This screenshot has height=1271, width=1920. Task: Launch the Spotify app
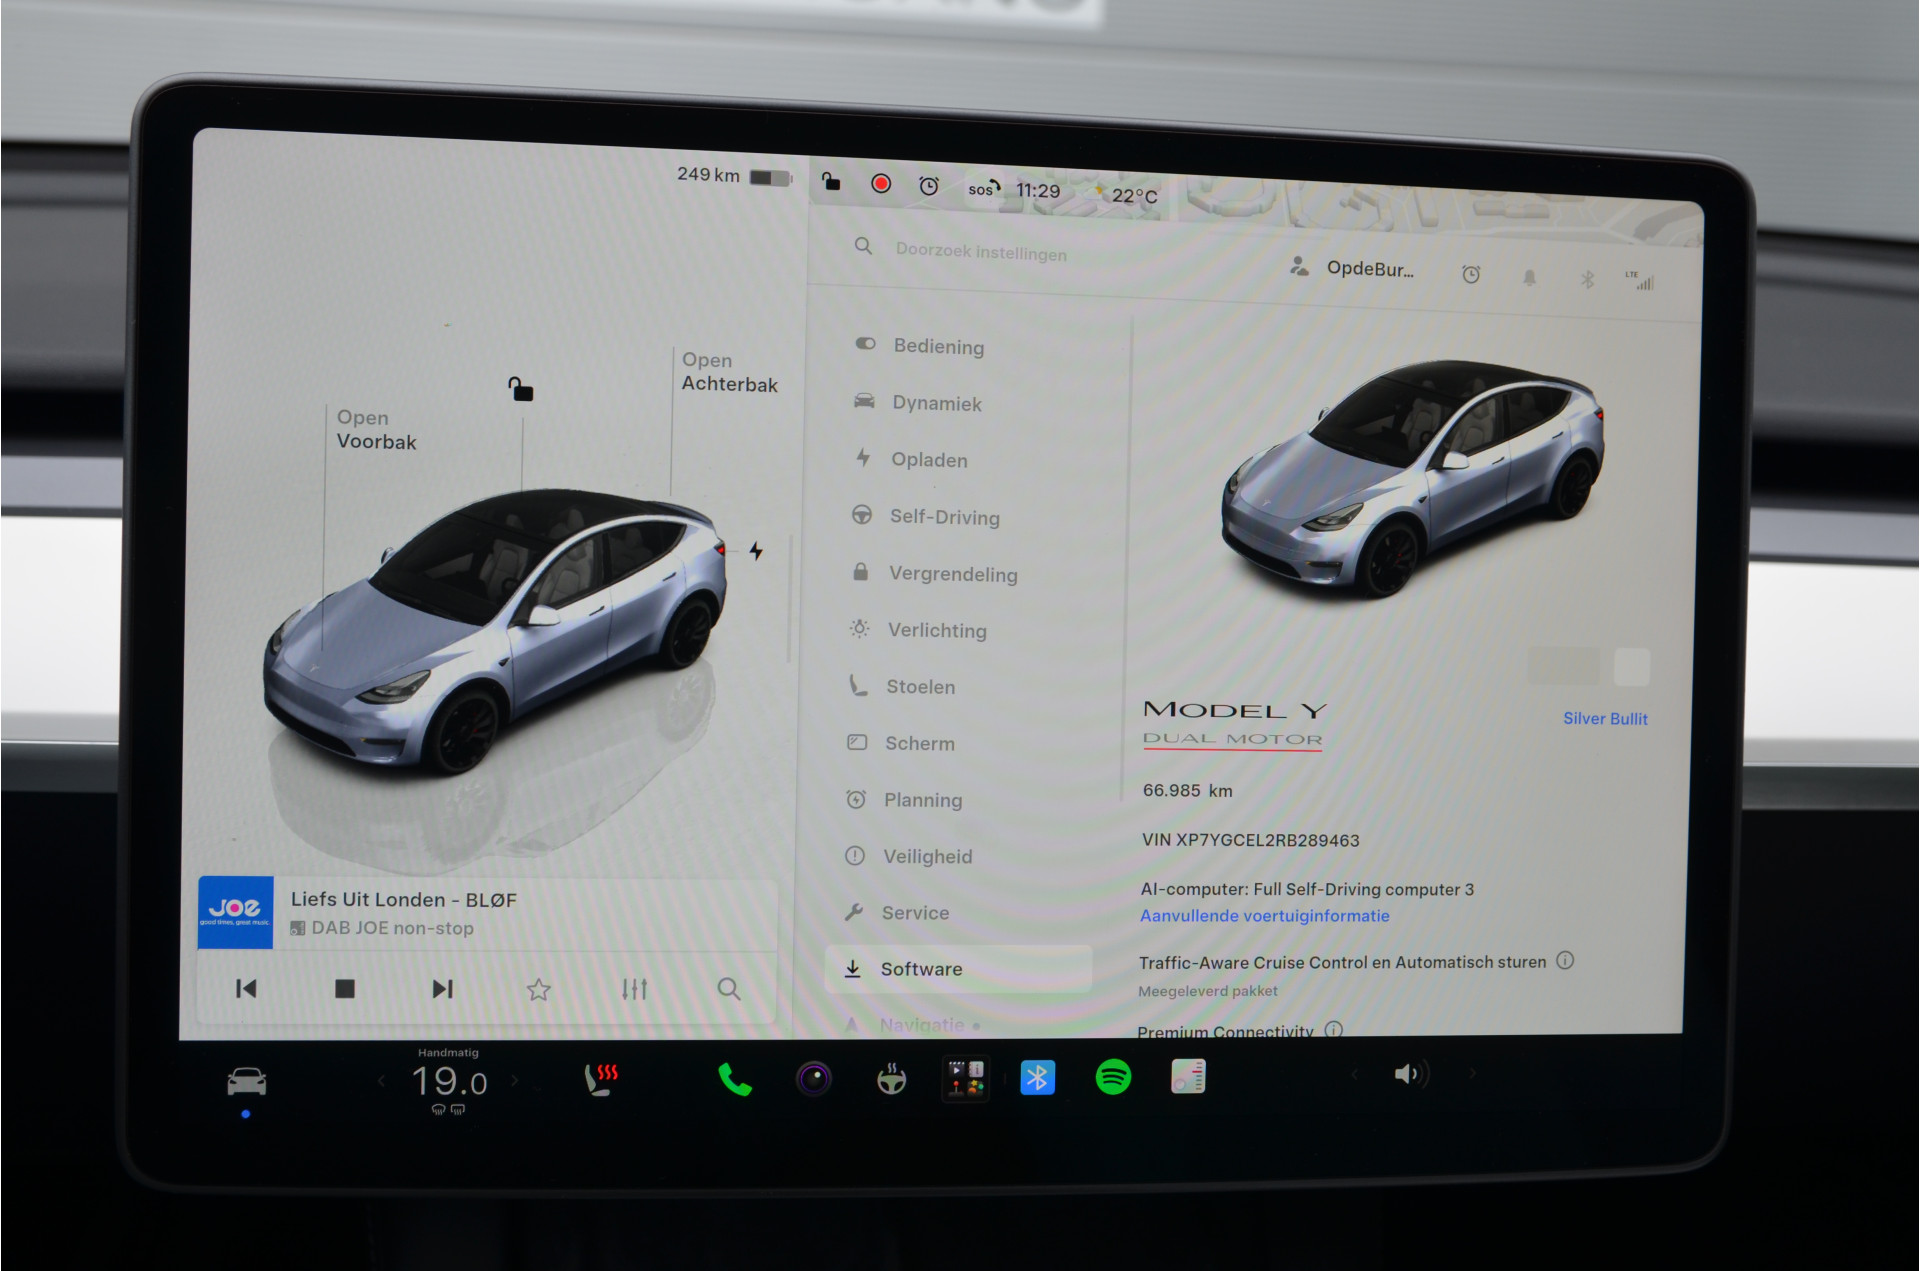[1113, 1077]
